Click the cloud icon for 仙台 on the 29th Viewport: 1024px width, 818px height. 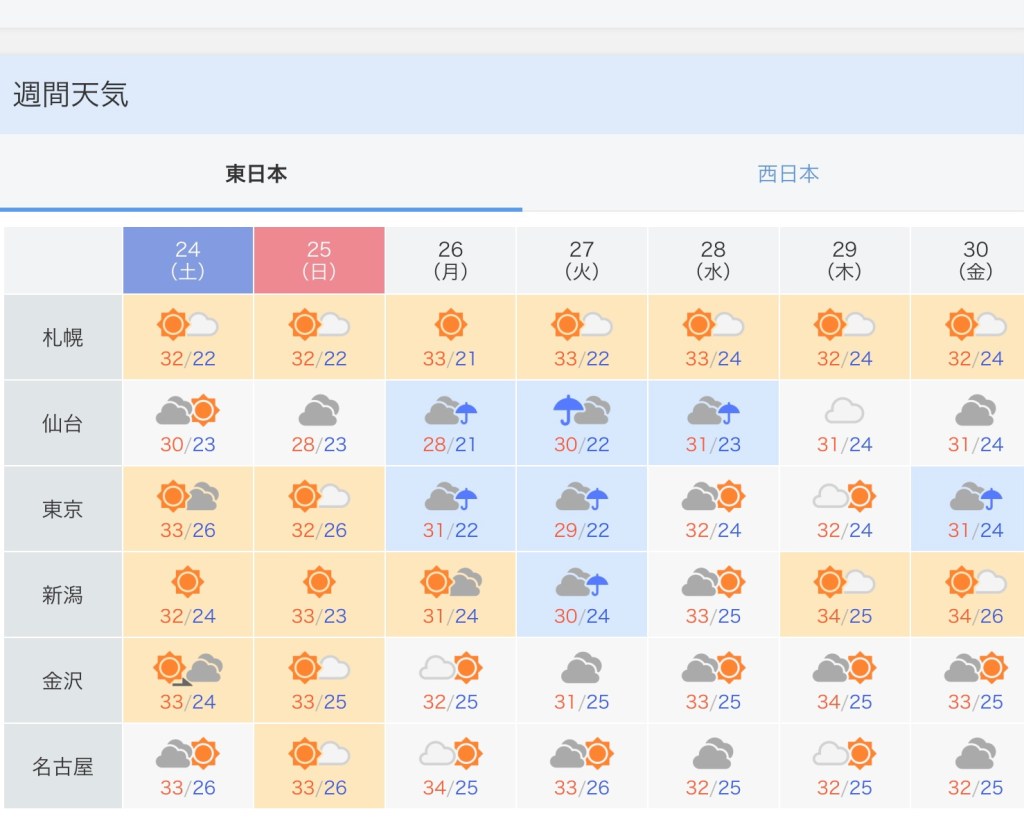click(x=844, y=410)
